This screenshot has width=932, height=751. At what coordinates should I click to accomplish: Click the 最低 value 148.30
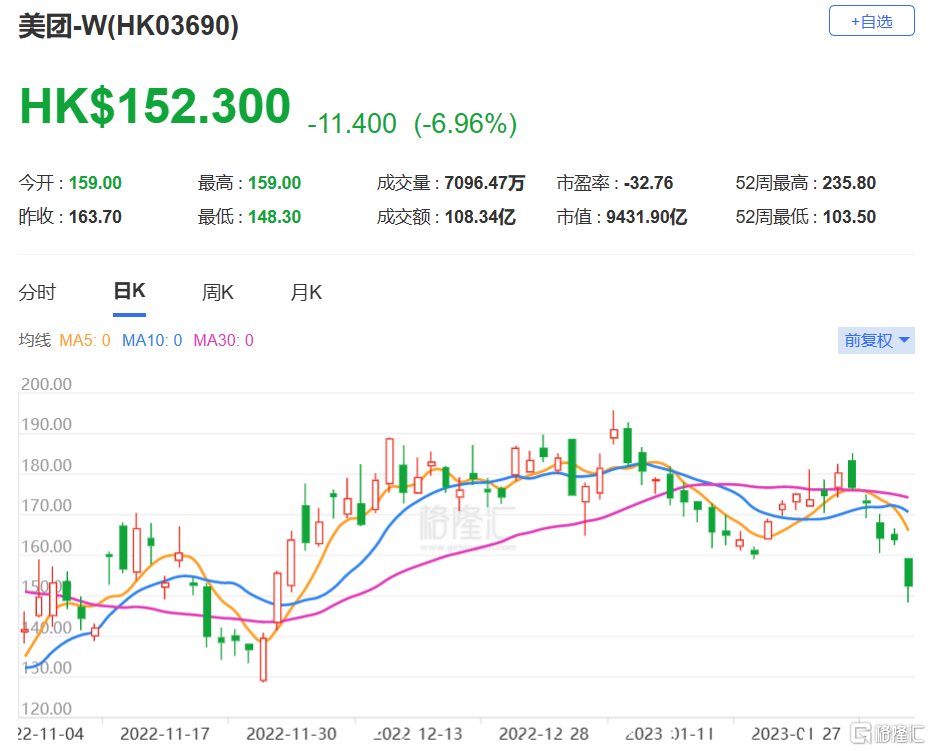click(x=275, y=216)
